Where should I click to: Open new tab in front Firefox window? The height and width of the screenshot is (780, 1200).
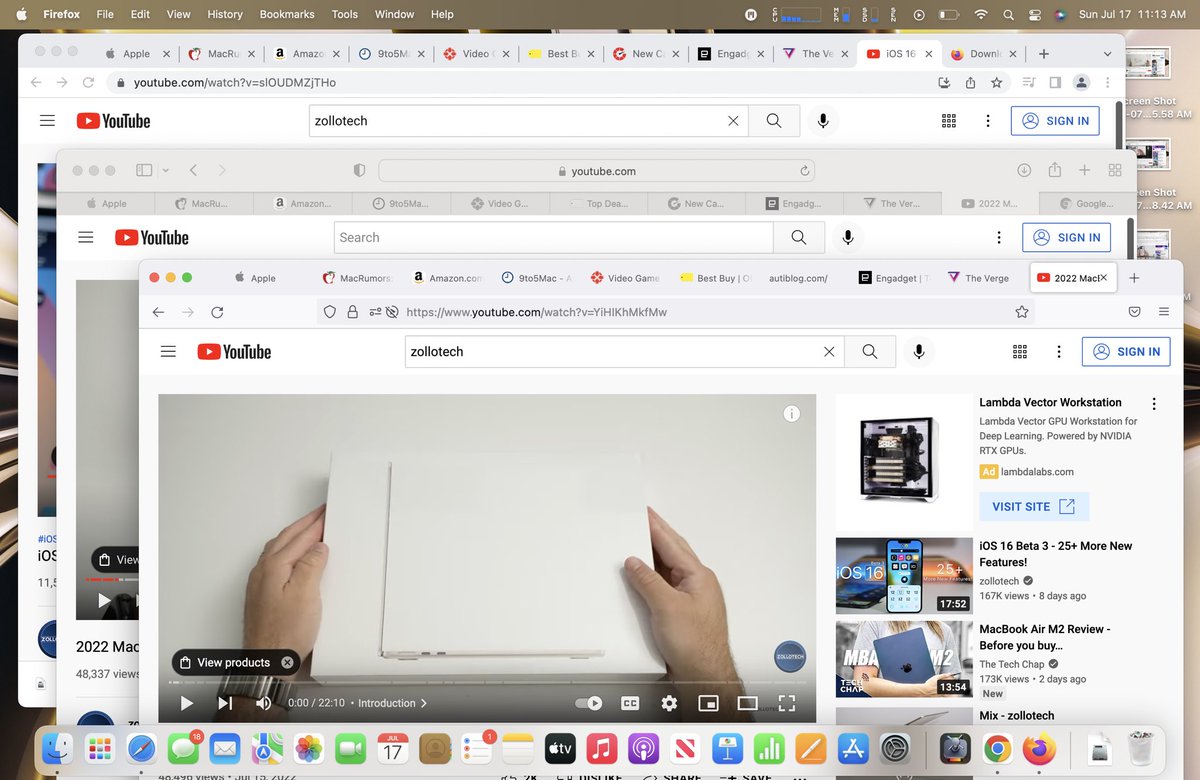tap(1134, 278)
